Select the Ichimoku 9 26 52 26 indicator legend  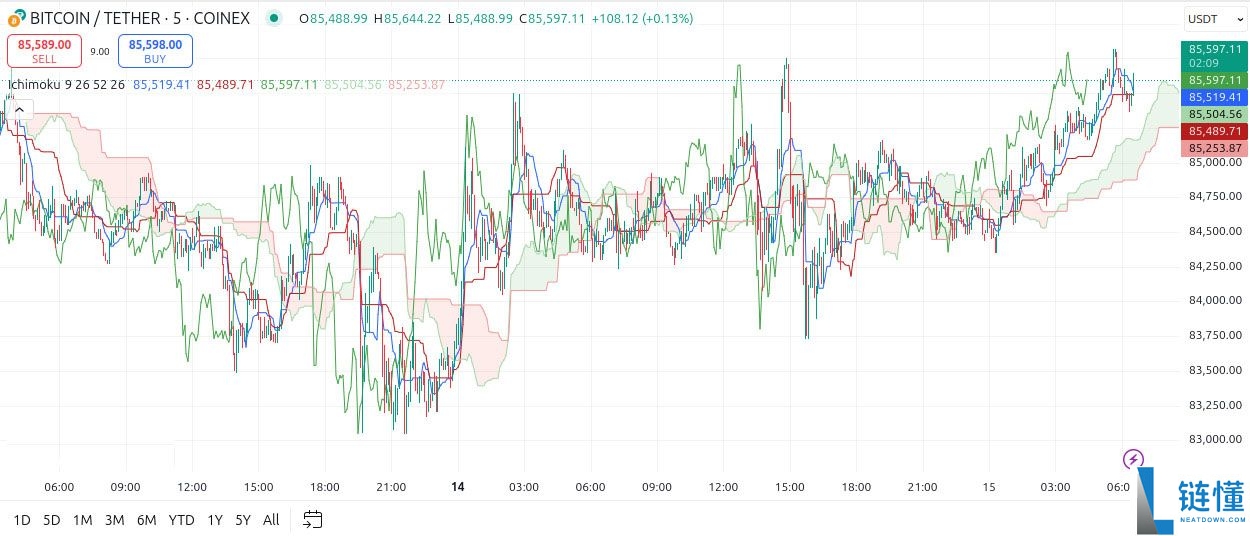(x=66, y=85)
